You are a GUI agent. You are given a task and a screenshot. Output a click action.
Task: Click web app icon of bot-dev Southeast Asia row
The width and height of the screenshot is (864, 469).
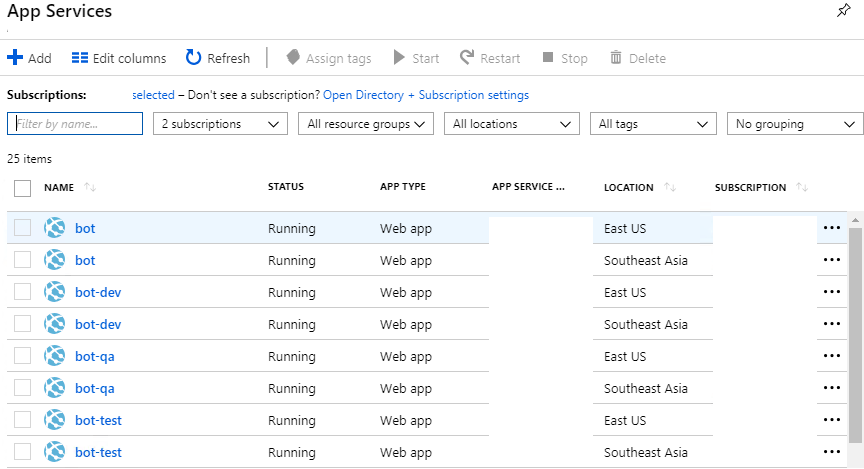55,324
